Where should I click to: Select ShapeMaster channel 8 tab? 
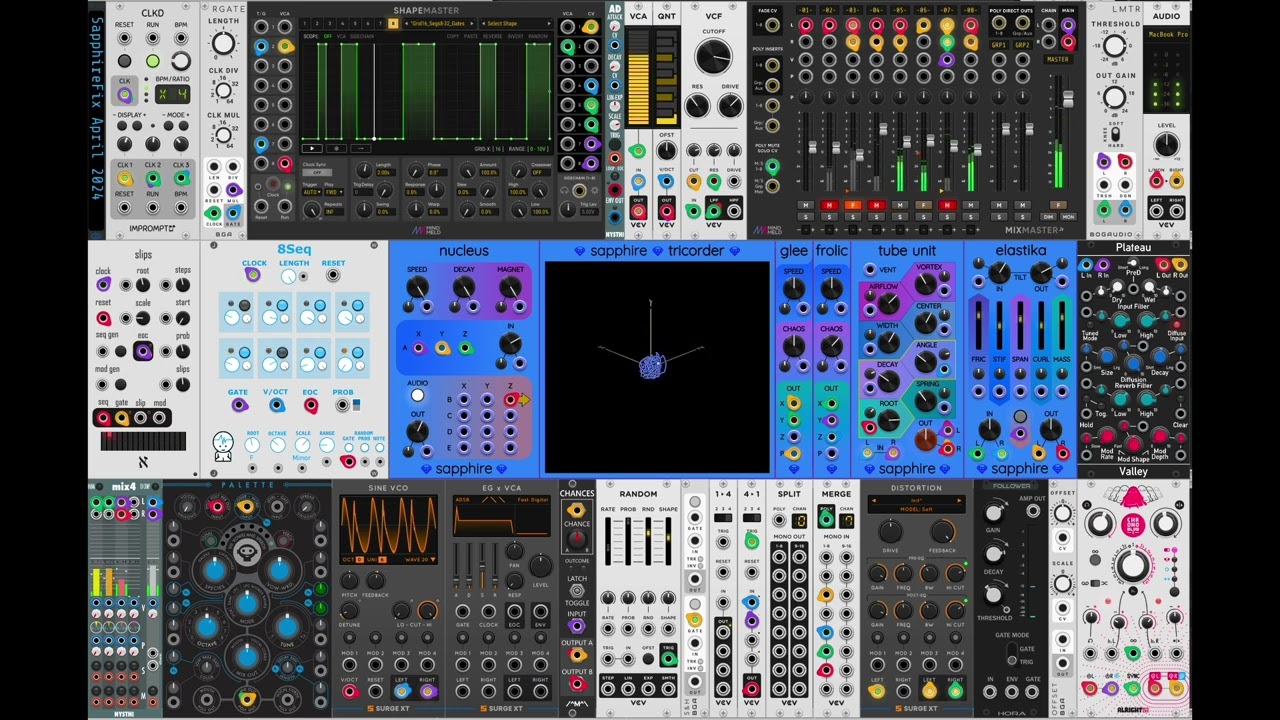point(393,24)
